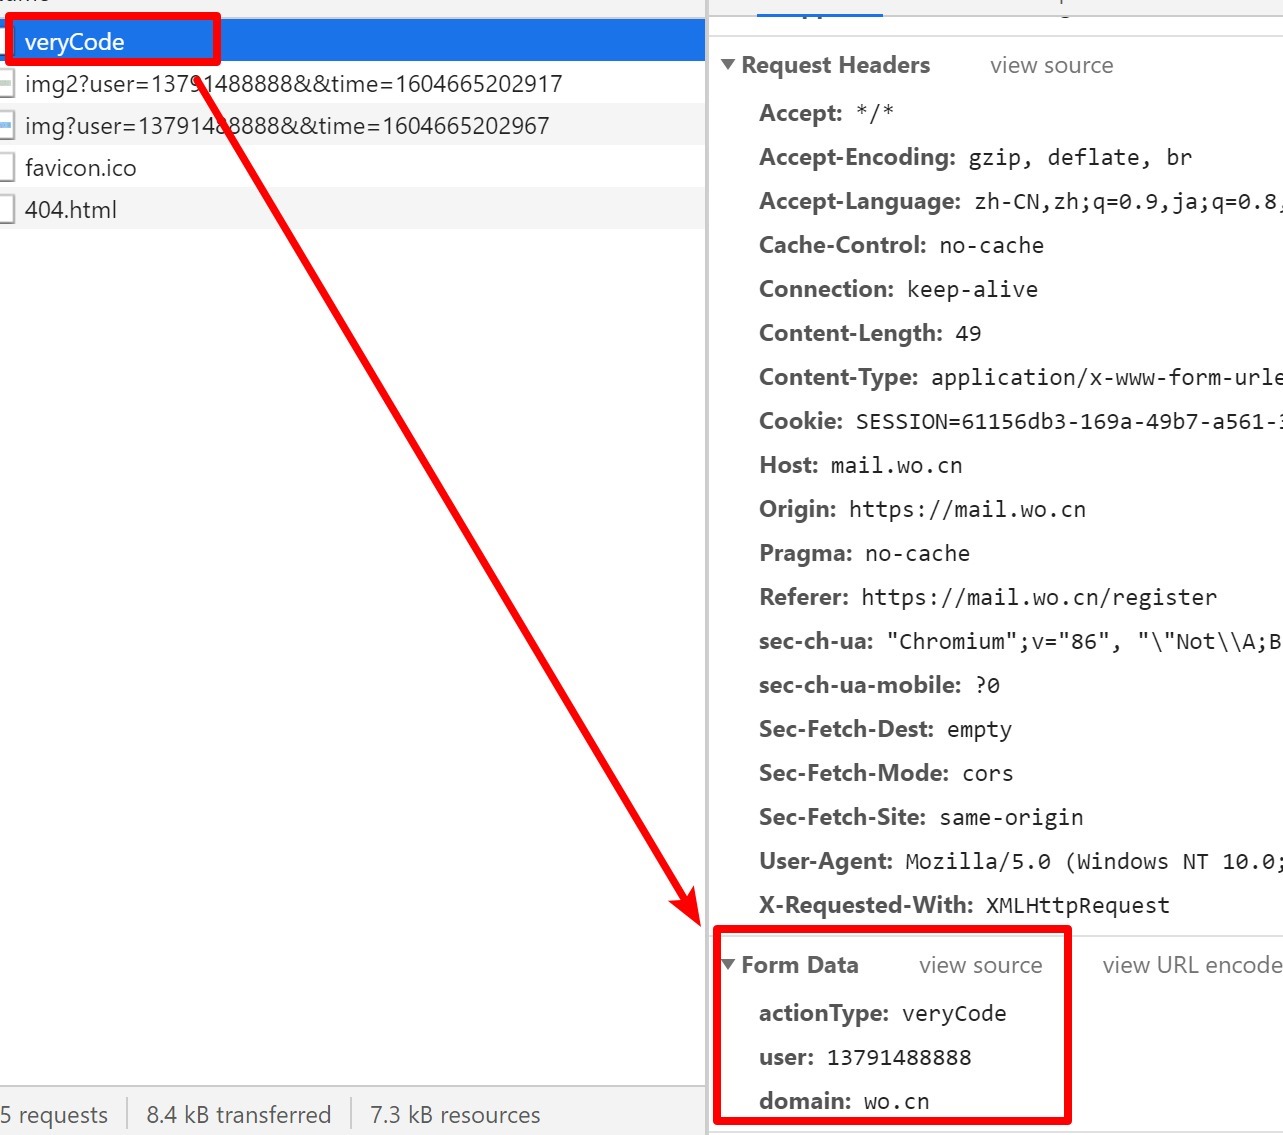Select the veryCode request row
Image resolution: width=1283 pixels, height=1135 pixels.
(x=352, y=42)
